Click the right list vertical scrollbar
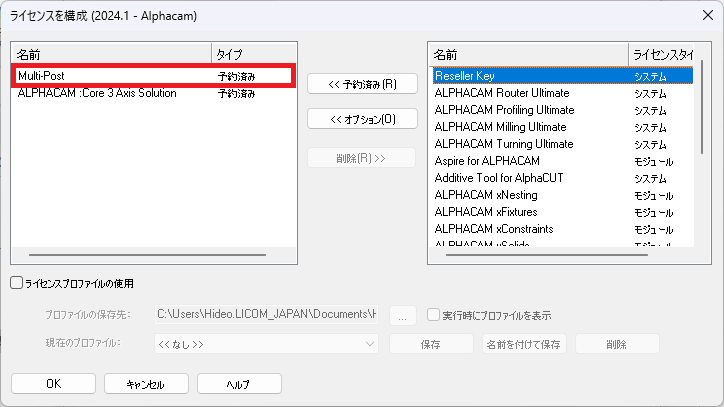 pyautogui.click(x=702, y=107)
